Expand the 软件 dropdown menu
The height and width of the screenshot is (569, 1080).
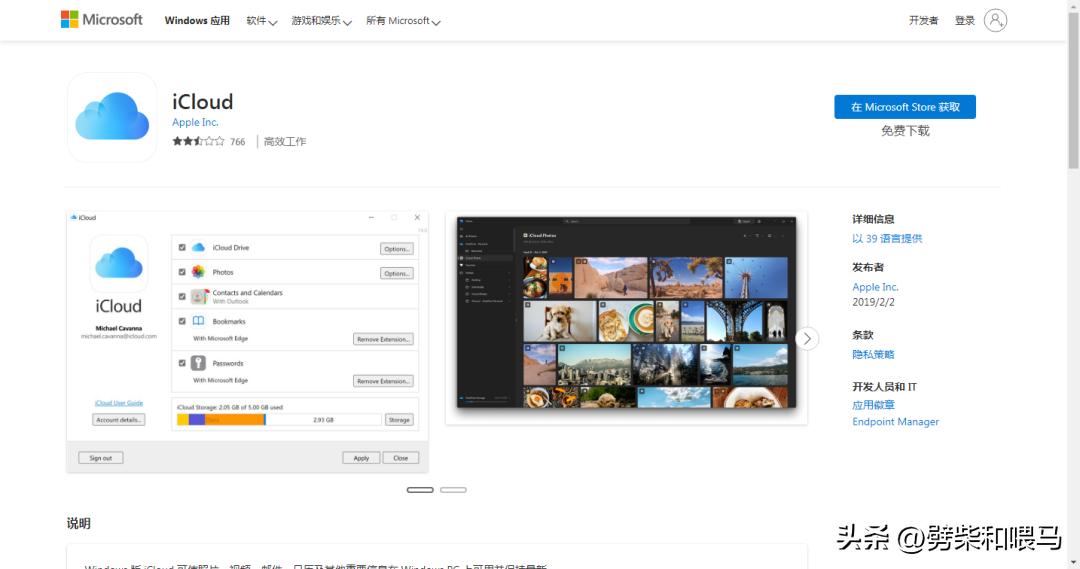(262, 21)
